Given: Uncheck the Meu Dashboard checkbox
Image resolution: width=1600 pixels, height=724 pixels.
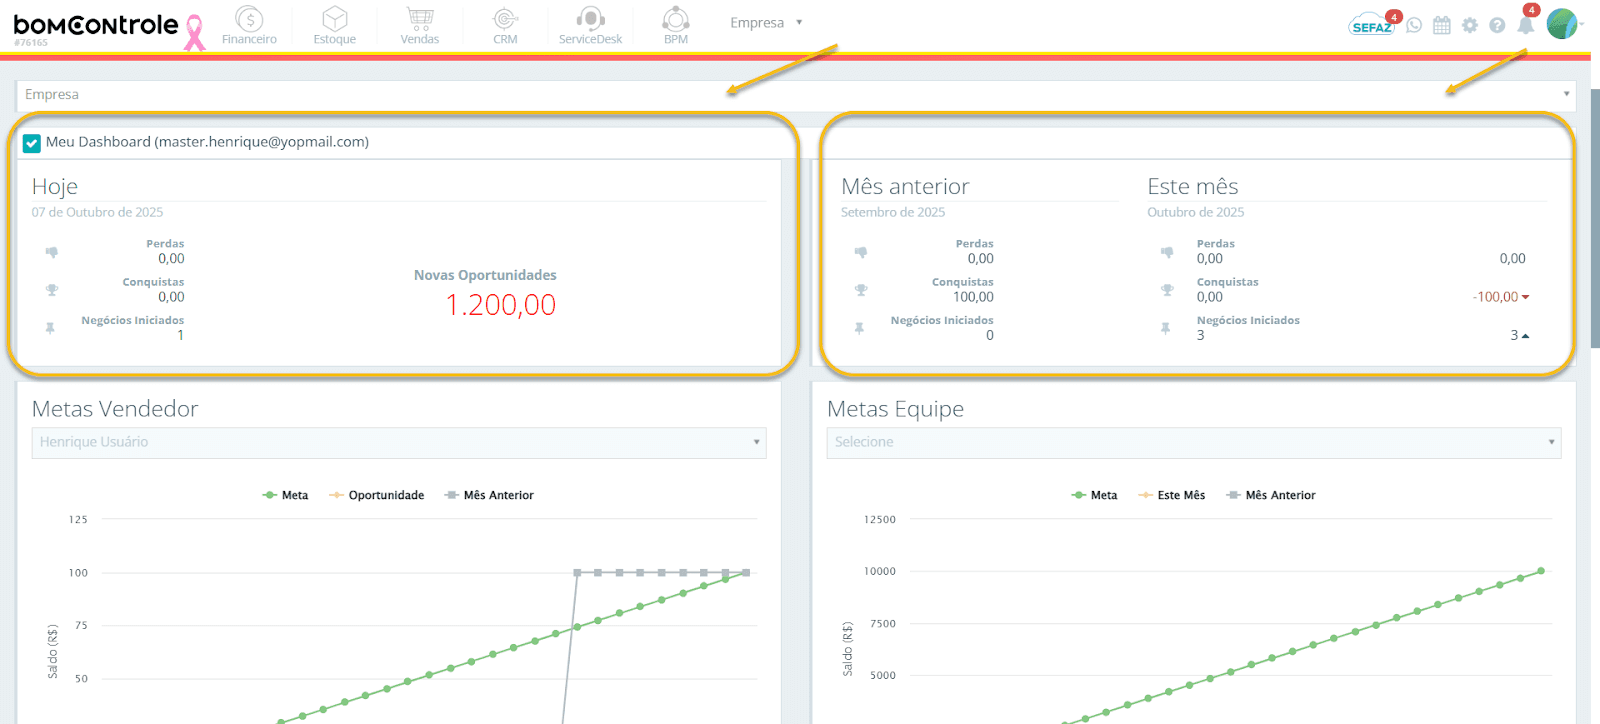Looking at the screenshot, I should (x=32, y=143).
